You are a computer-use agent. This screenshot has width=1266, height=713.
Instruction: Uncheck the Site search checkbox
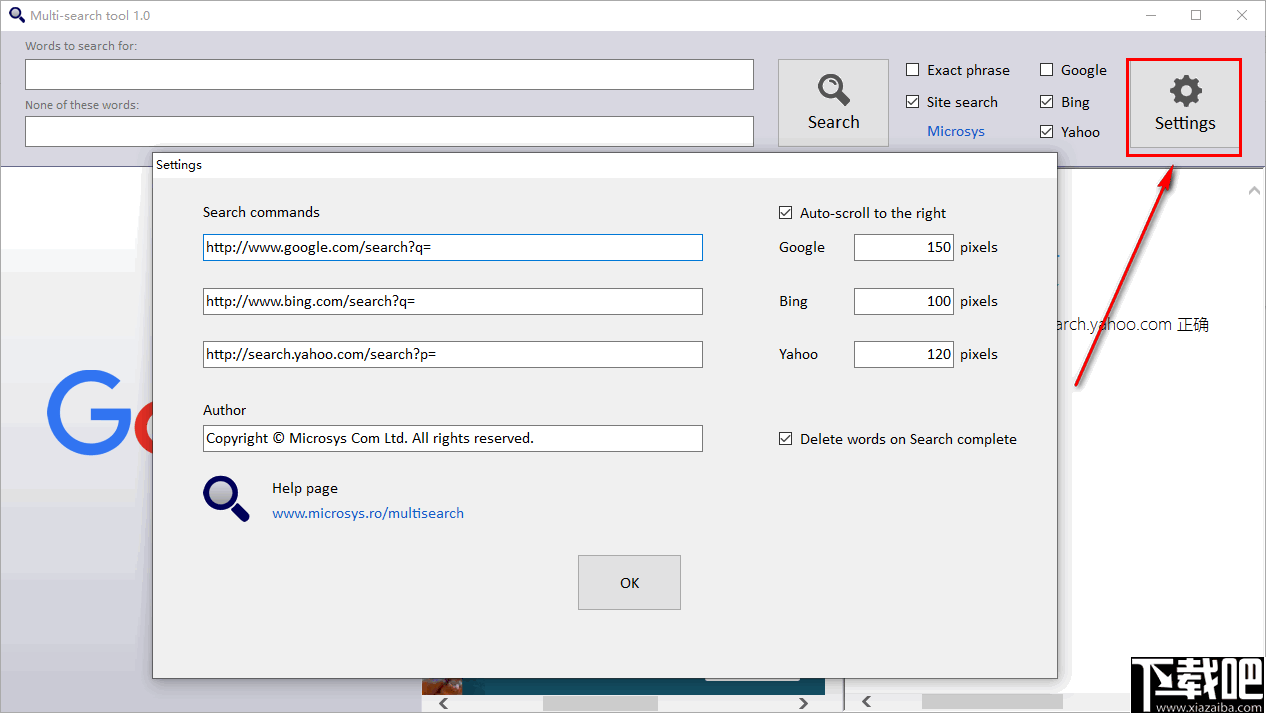(913, 102)
